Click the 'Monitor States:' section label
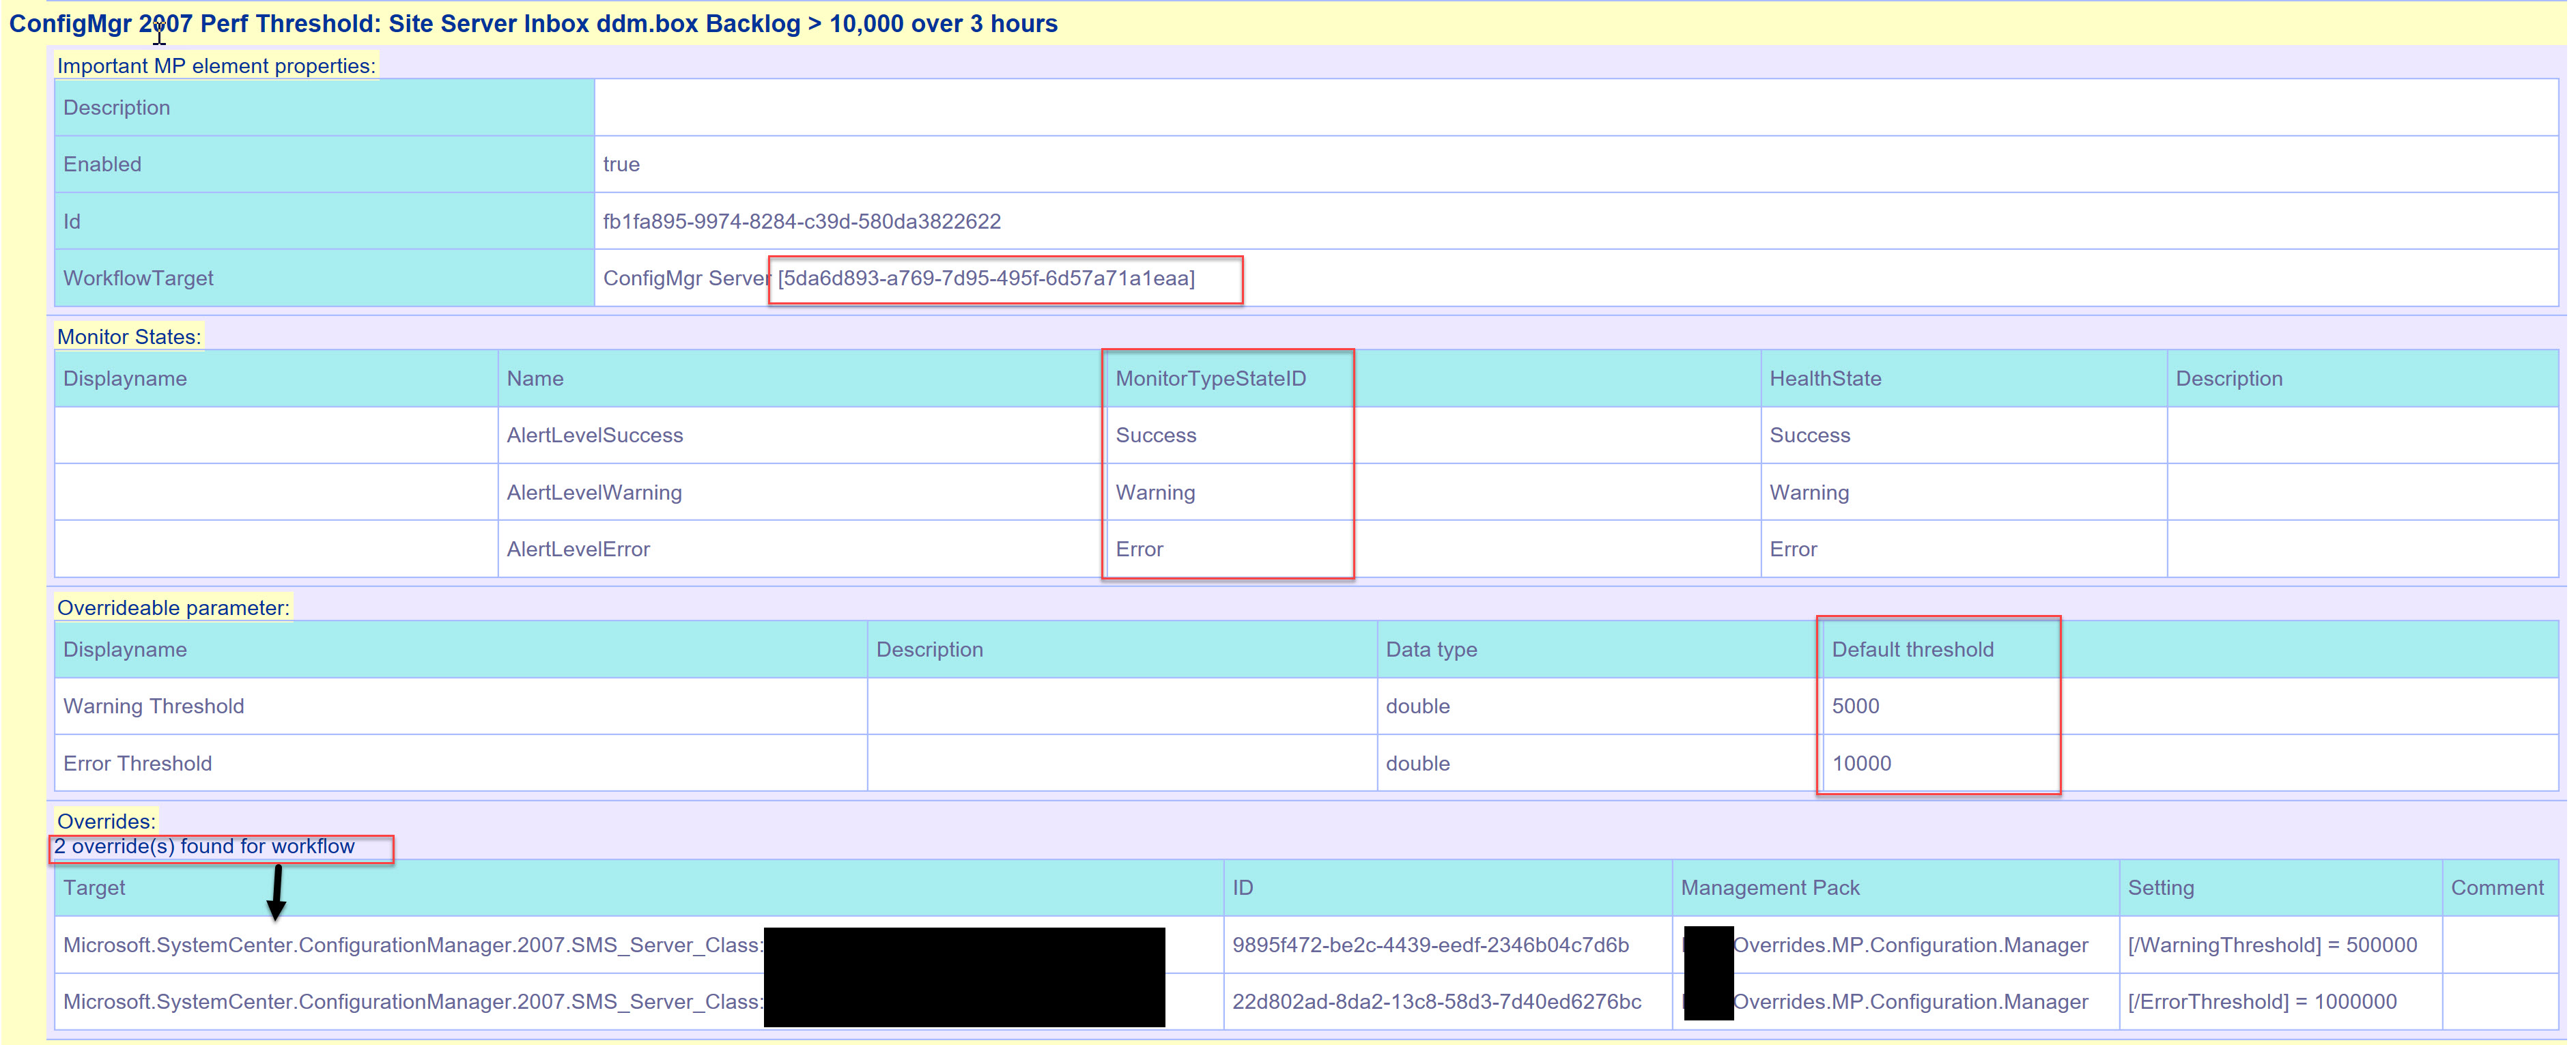 point(129,337)
